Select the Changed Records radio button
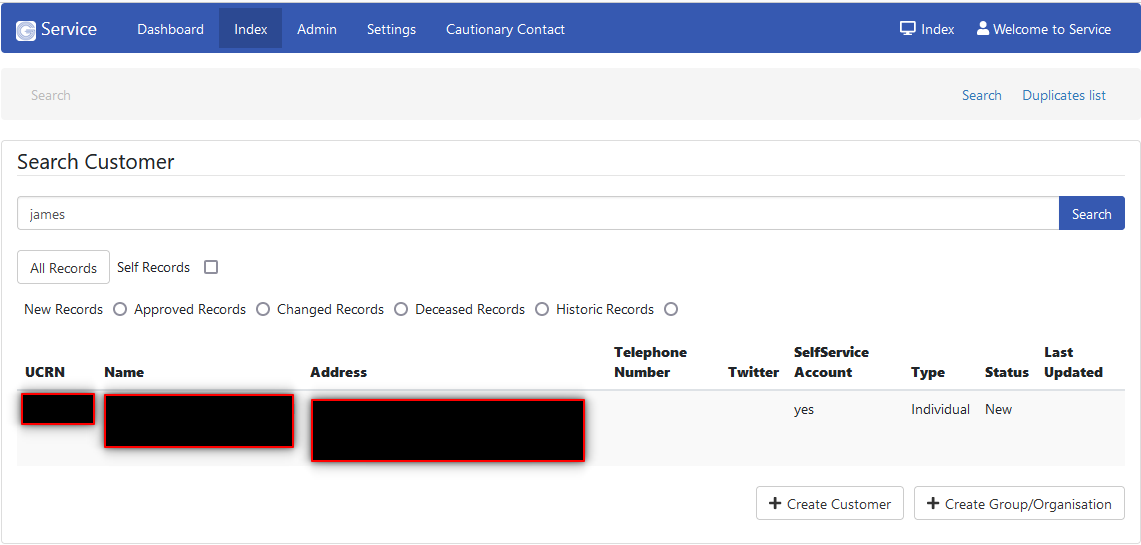Screen dimensions: 1141x545 [x=401, y=309]
